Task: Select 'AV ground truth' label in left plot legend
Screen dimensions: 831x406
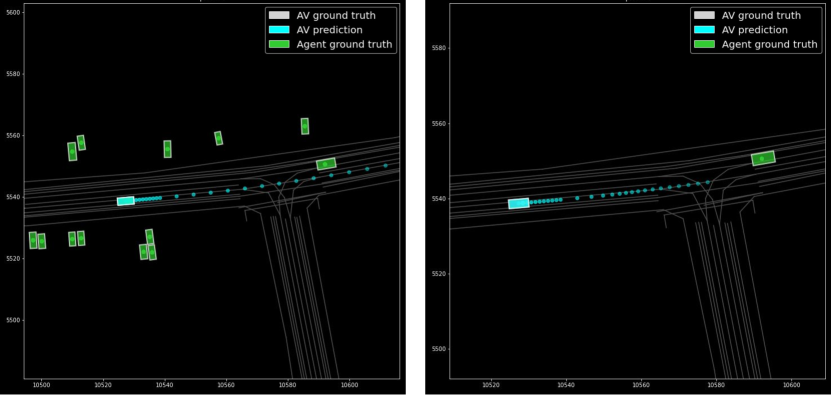Action: tap(336, 15)
